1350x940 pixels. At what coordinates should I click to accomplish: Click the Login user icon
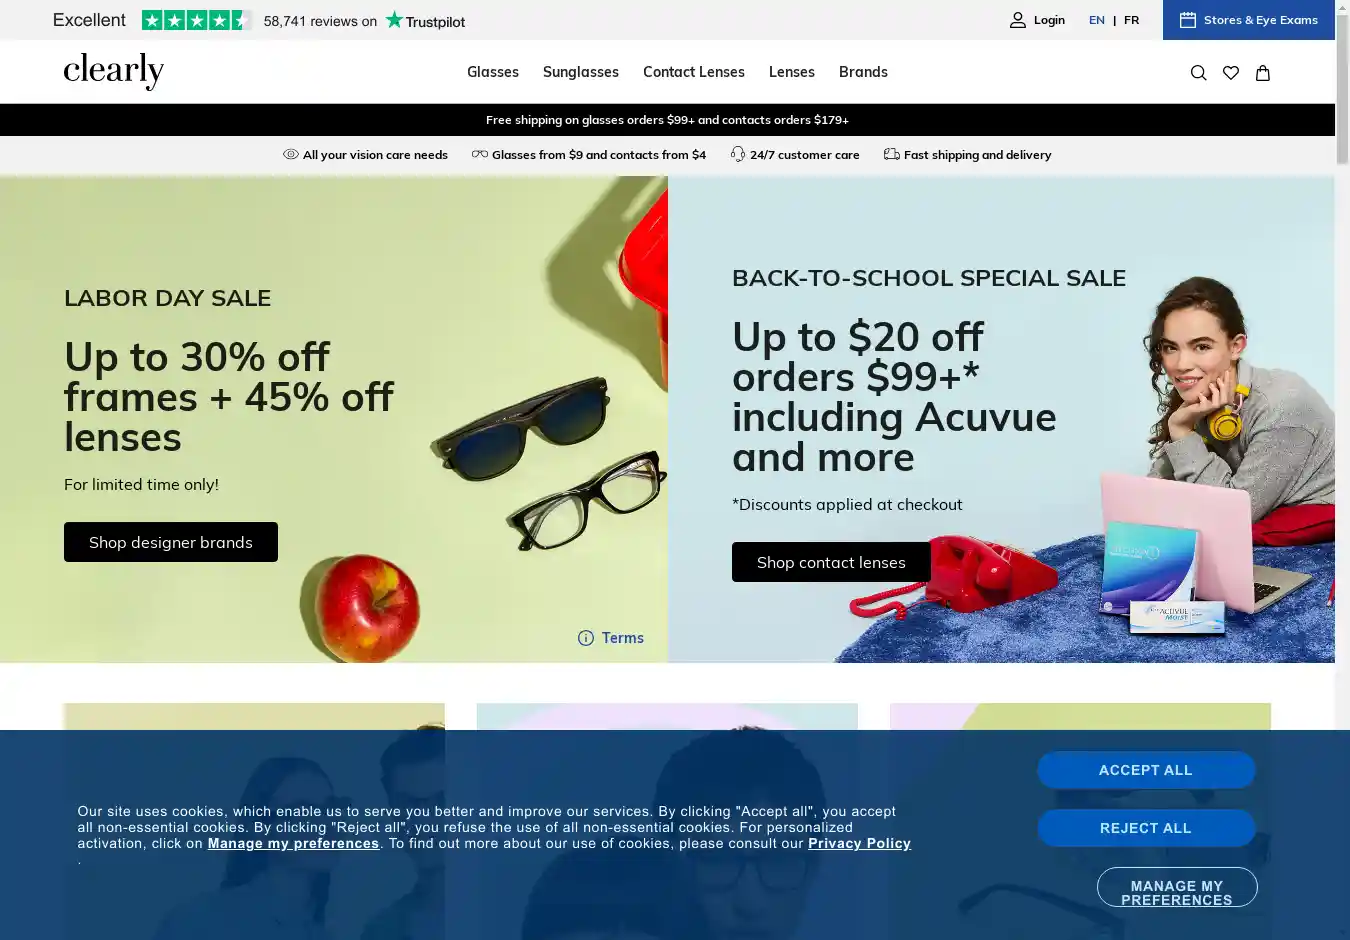coord(1018,20)
